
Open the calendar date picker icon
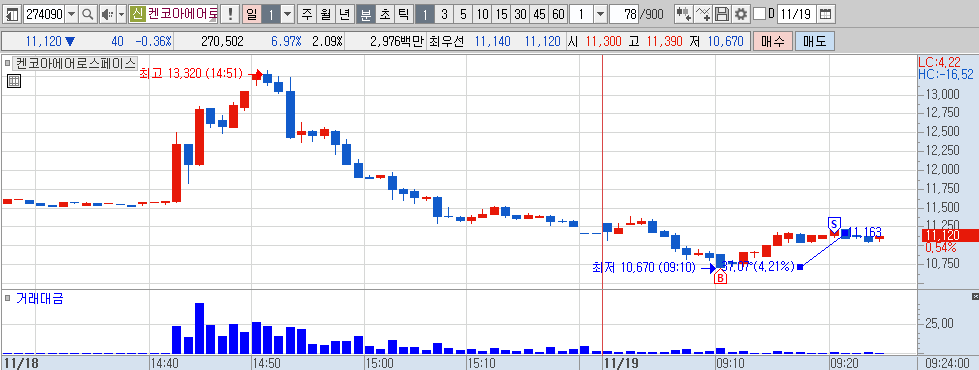coord(825,14)
